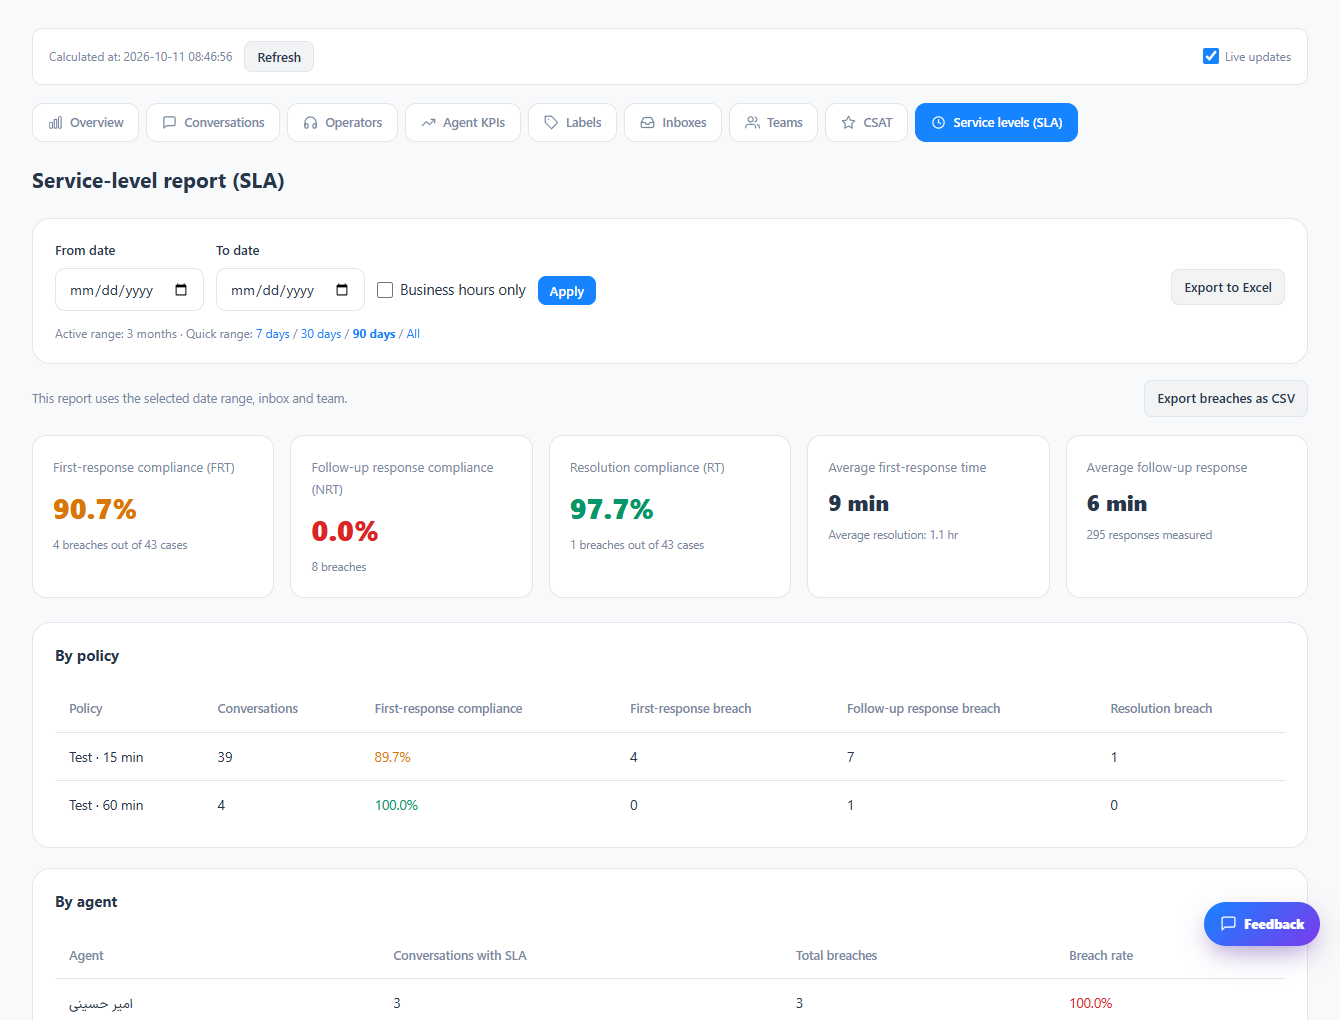Click the tag icon on Labels tab
Screen dimensions: 1340x1020
(x=551, y=123)
